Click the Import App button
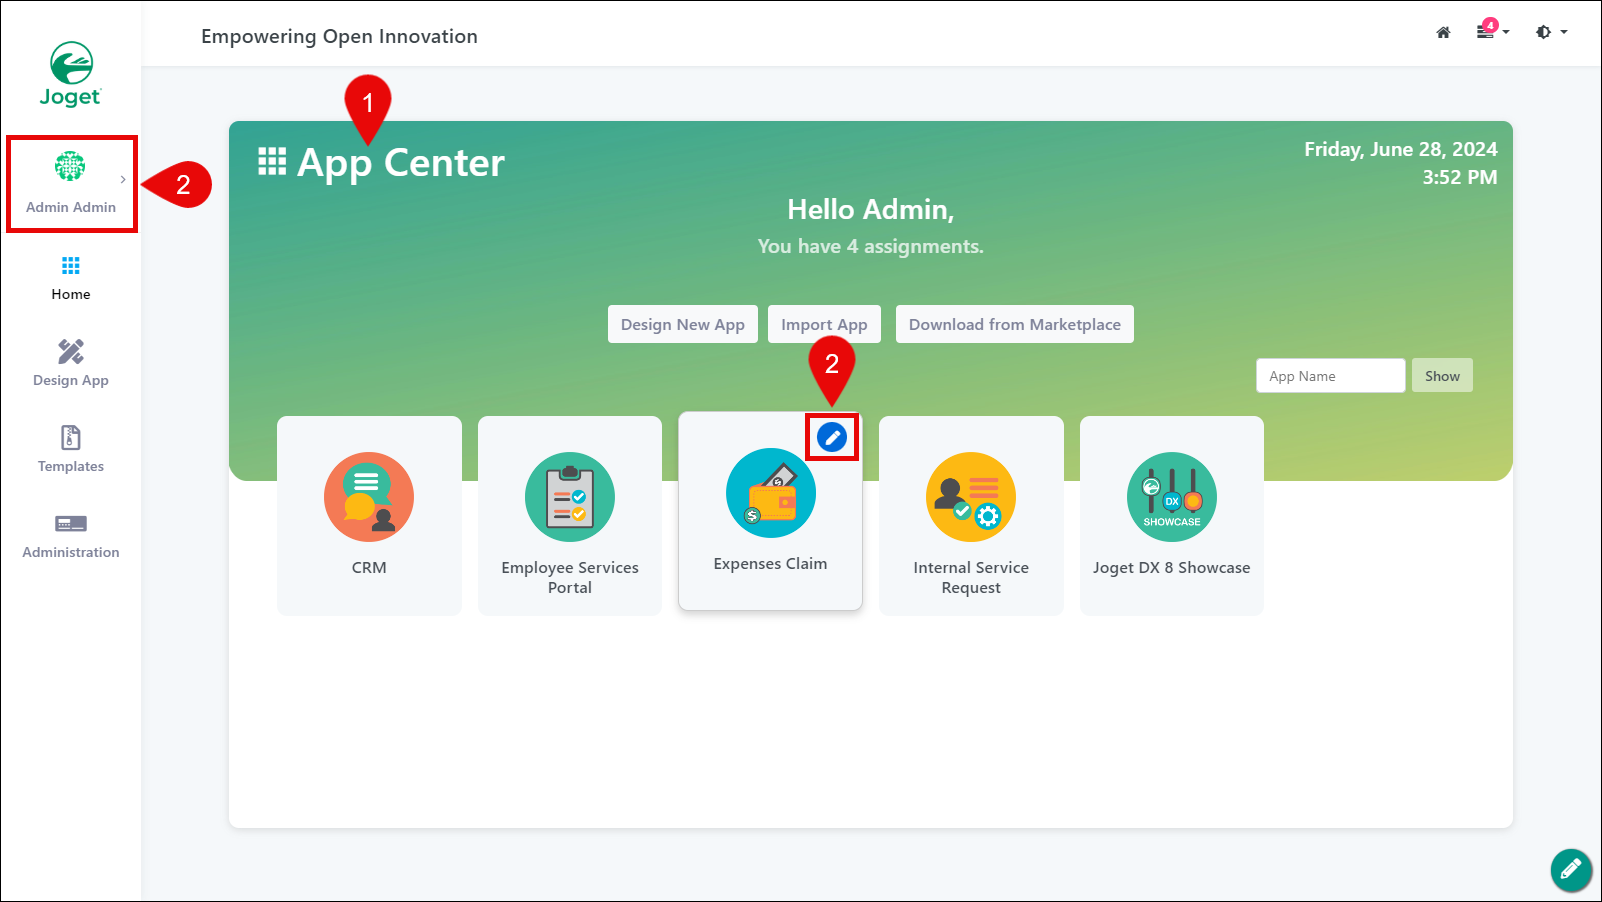The height and width of the screenshot is (902, 1602). click(824, 324)
